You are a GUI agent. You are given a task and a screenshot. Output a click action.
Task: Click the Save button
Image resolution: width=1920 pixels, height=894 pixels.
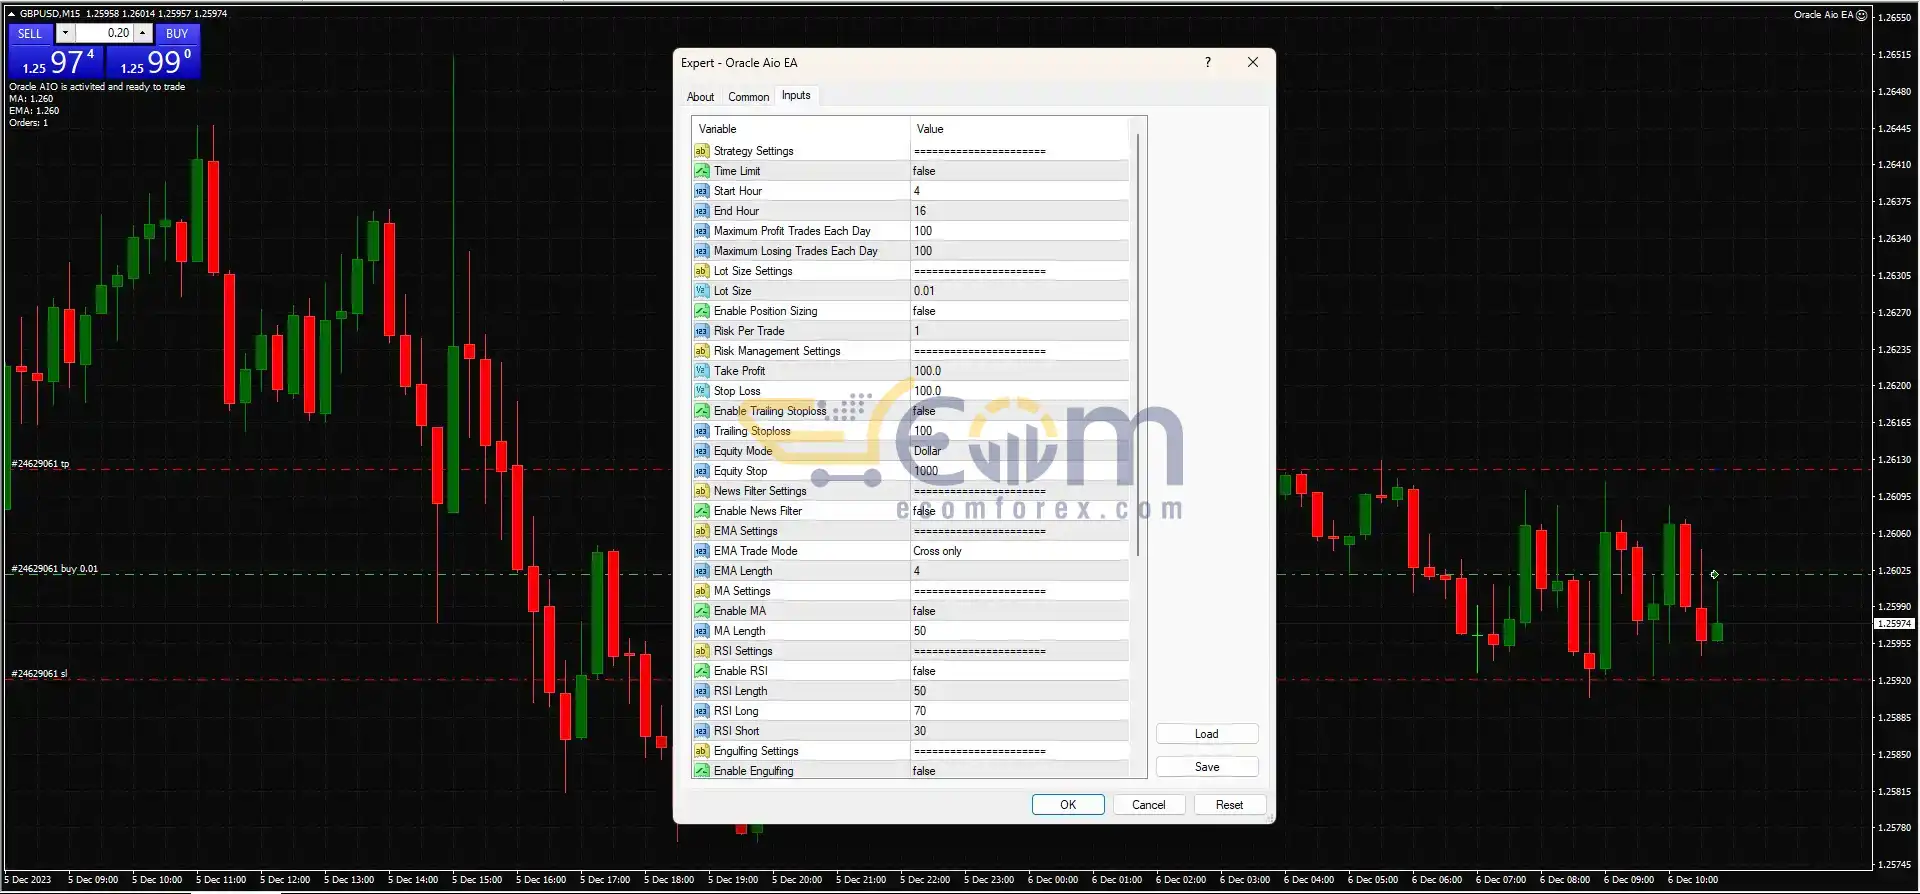tap(1207, 767)
